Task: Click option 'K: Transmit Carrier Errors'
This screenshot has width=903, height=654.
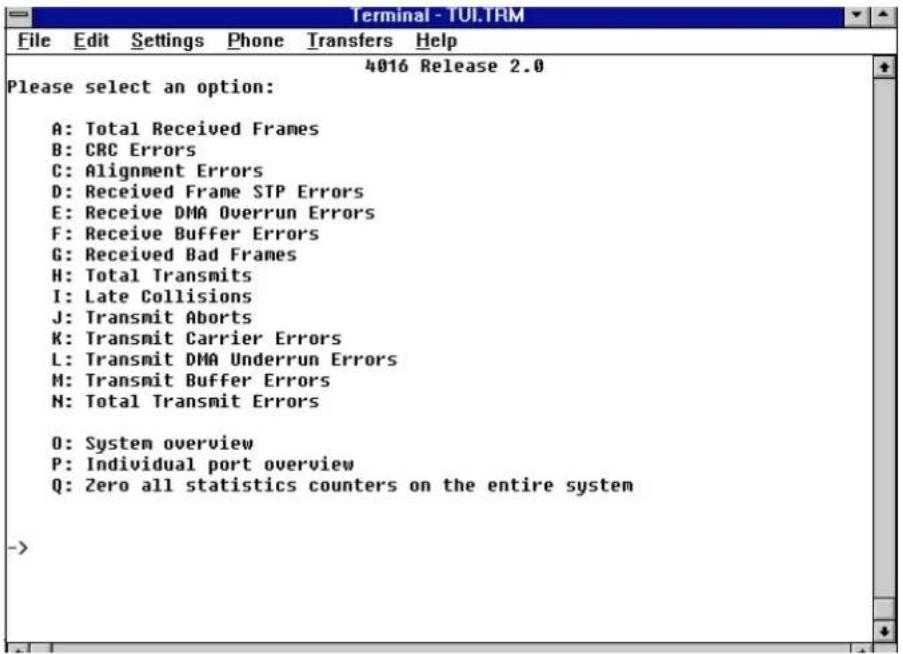Action: point(196,338)
